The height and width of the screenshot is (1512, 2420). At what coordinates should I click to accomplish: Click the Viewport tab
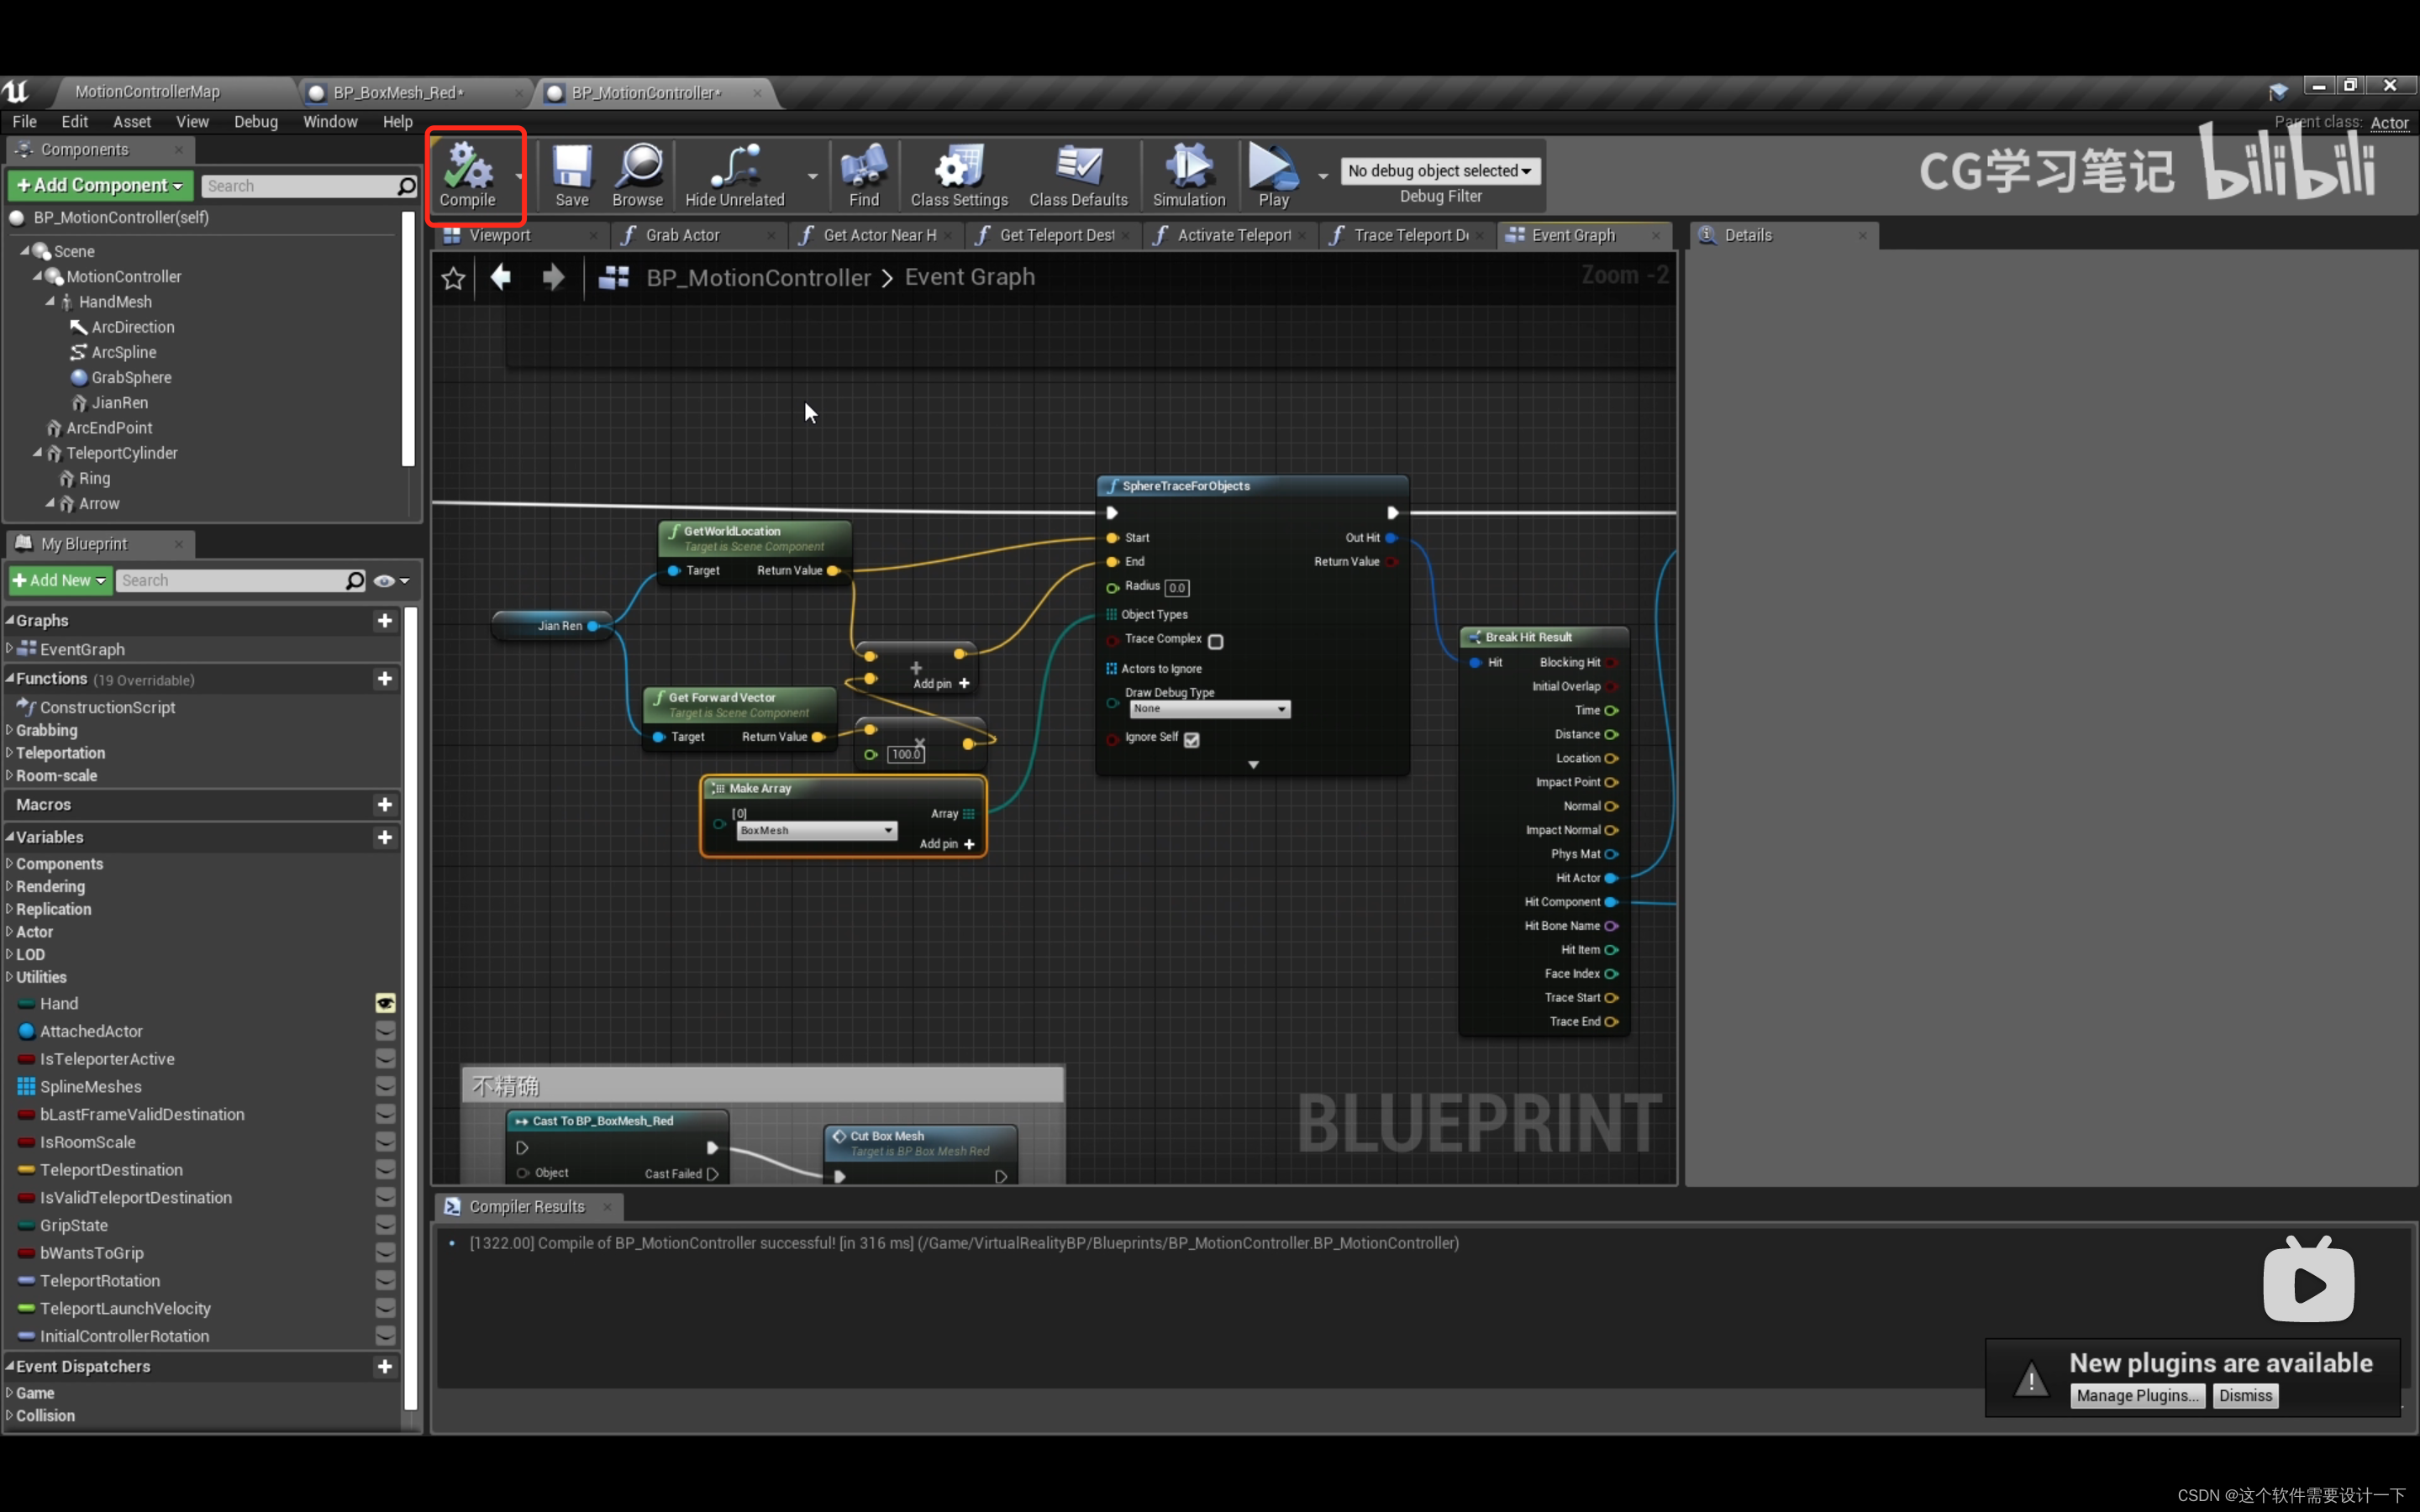[x=500, y=234]
